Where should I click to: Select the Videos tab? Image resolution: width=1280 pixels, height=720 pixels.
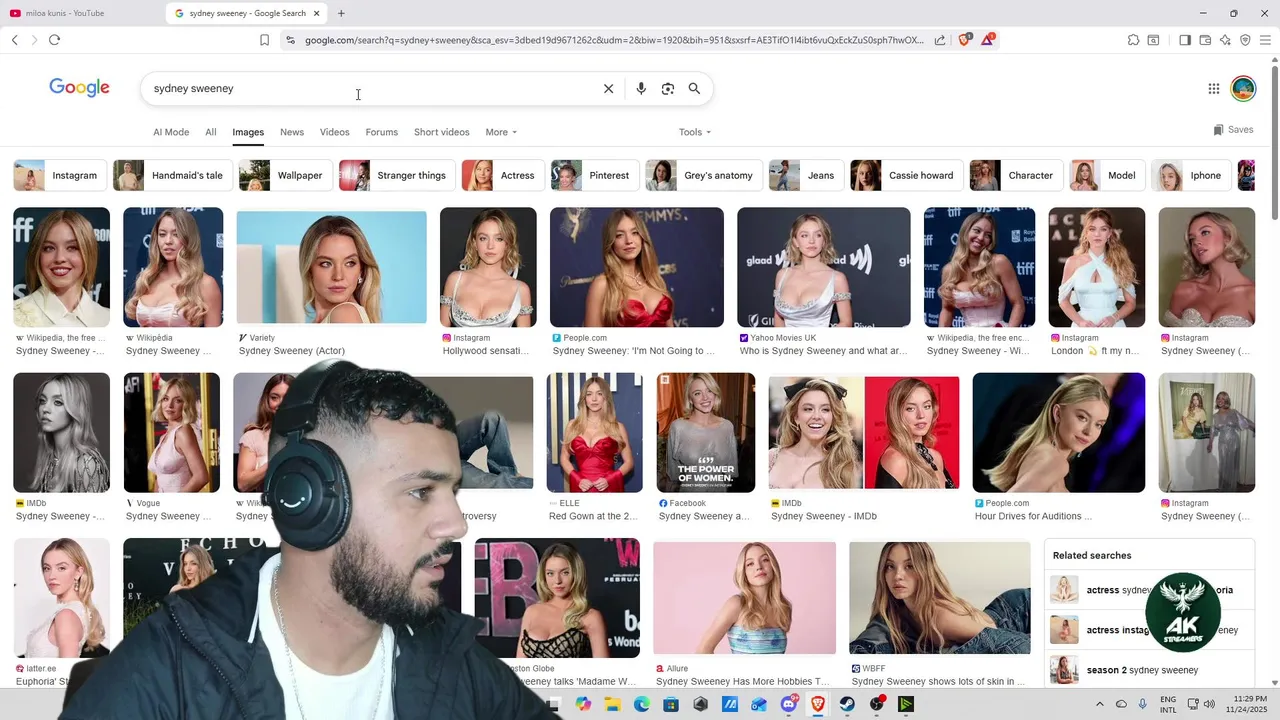pos(335,132)
